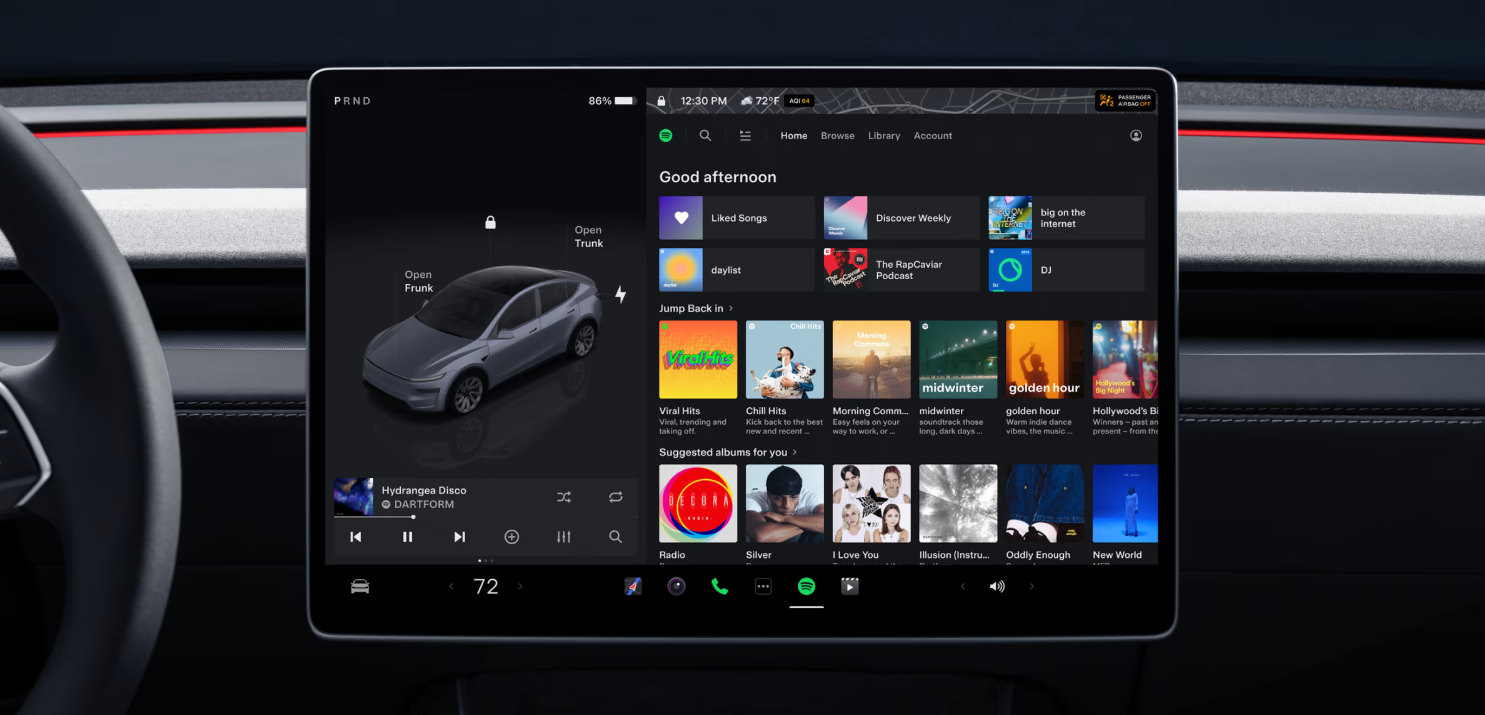Viewport: 1485px width, 715px height.
Task: Tap the padlock above the car
Action: coord(490,222)
